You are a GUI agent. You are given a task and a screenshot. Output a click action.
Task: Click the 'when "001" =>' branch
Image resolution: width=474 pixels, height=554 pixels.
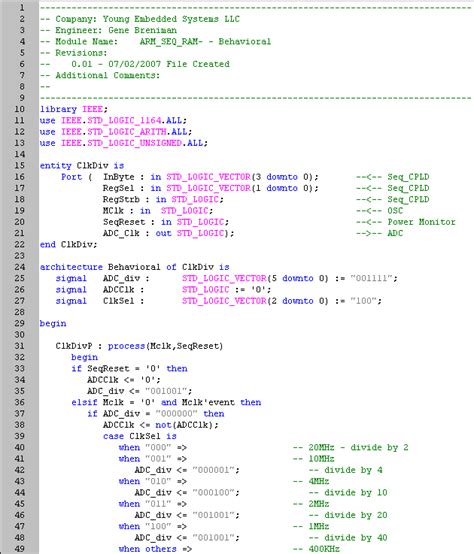pos(153,459)
